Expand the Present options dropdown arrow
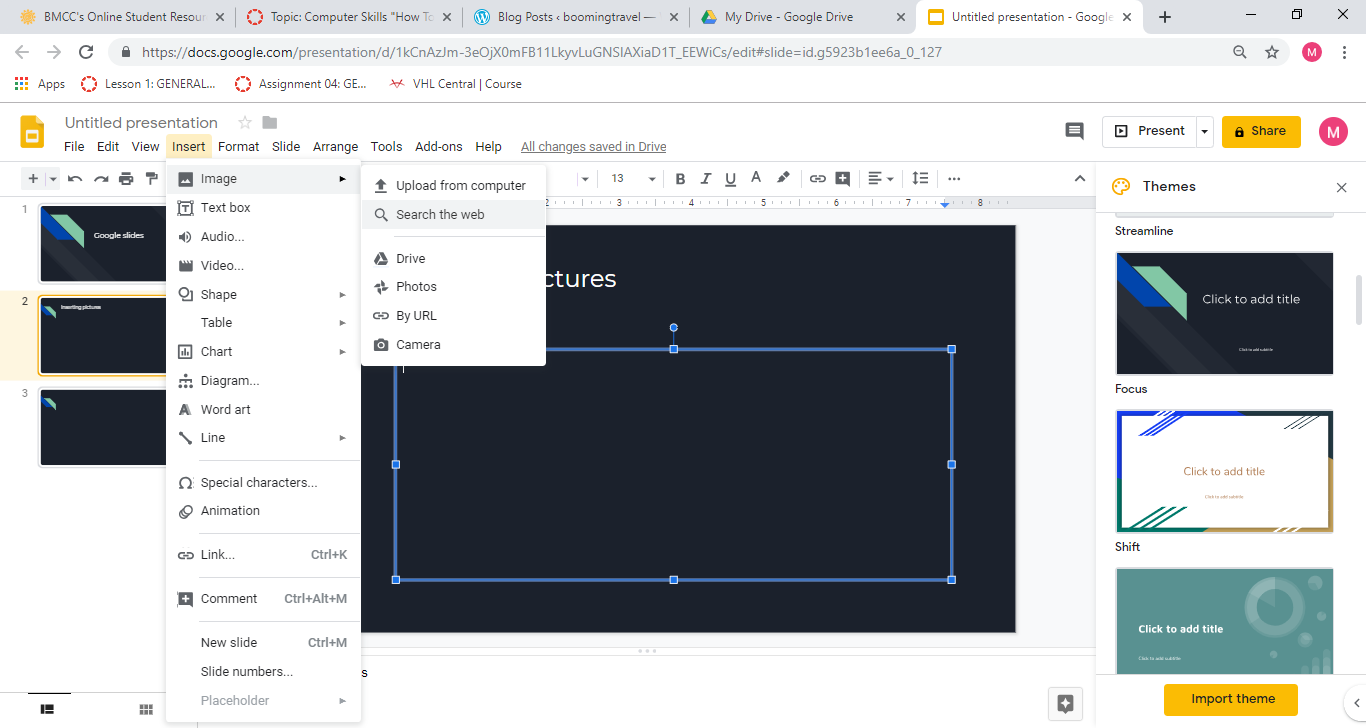1366x728 pixels. point(1205,131)
